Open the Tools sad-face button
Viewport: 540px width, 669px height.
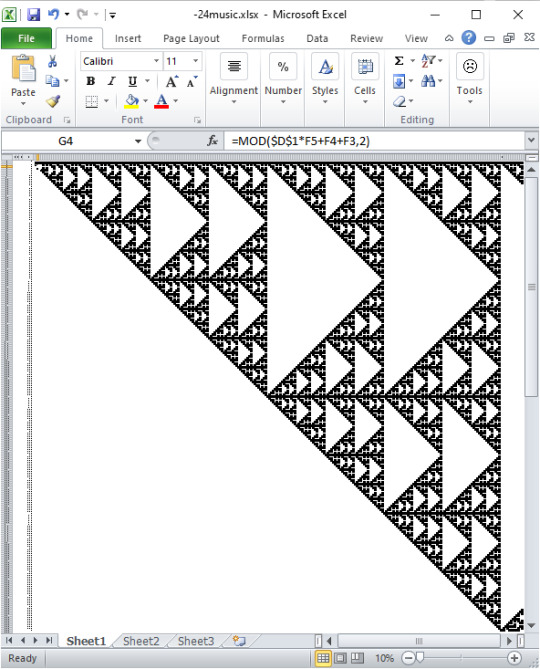(x=470, y=79)
